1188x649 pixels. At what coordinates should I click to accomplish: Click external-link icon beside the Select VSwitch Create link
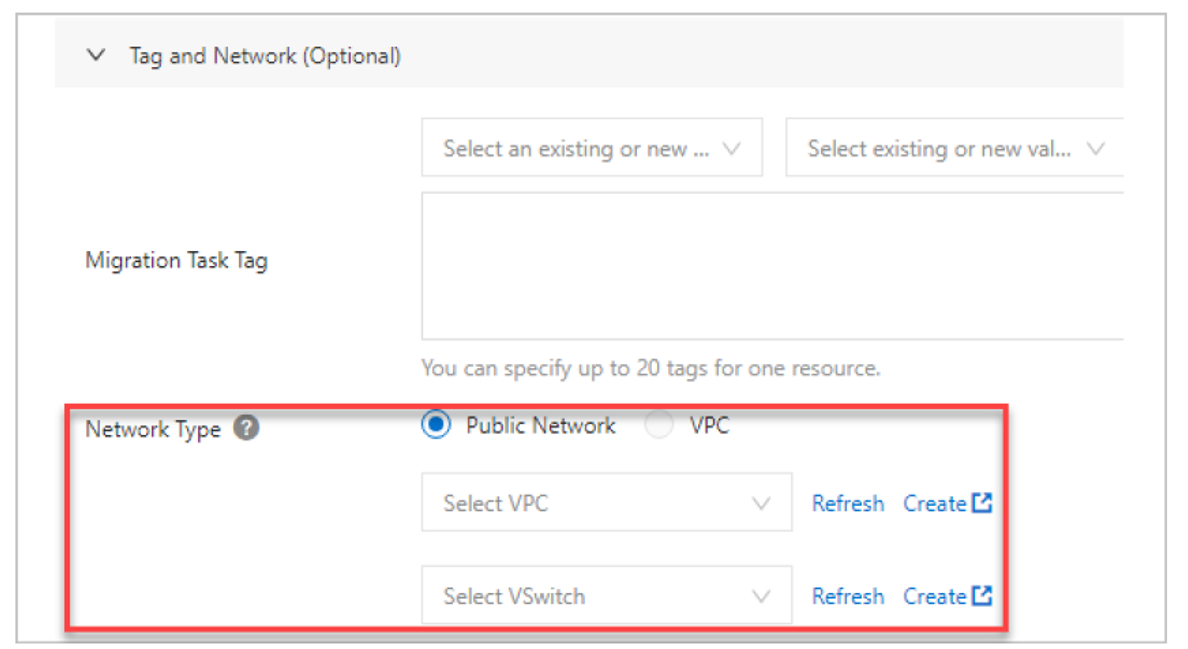[x=982, y=596]
